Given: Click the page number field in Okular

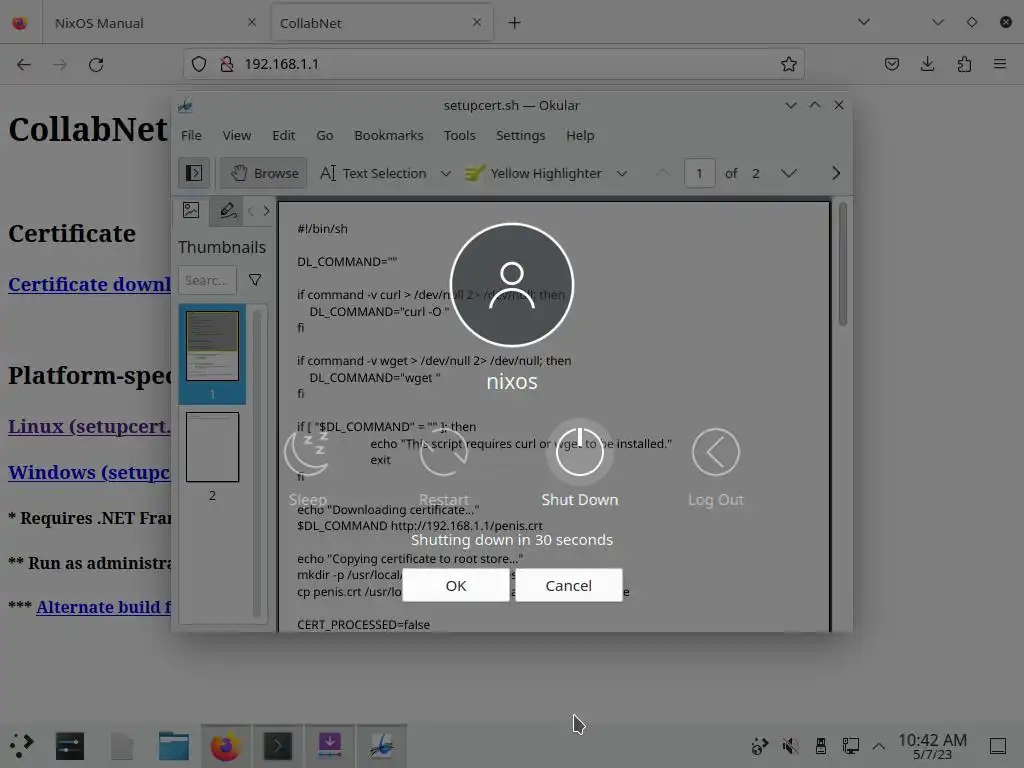Looking at the screenshot, I should coord(699,173).
